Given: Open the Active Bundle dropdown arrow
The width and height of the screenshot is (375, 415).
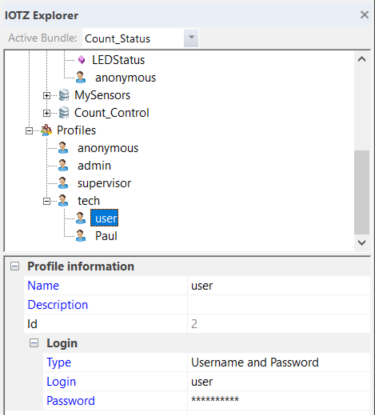Looking at the screenshot, I should [191, 38].
